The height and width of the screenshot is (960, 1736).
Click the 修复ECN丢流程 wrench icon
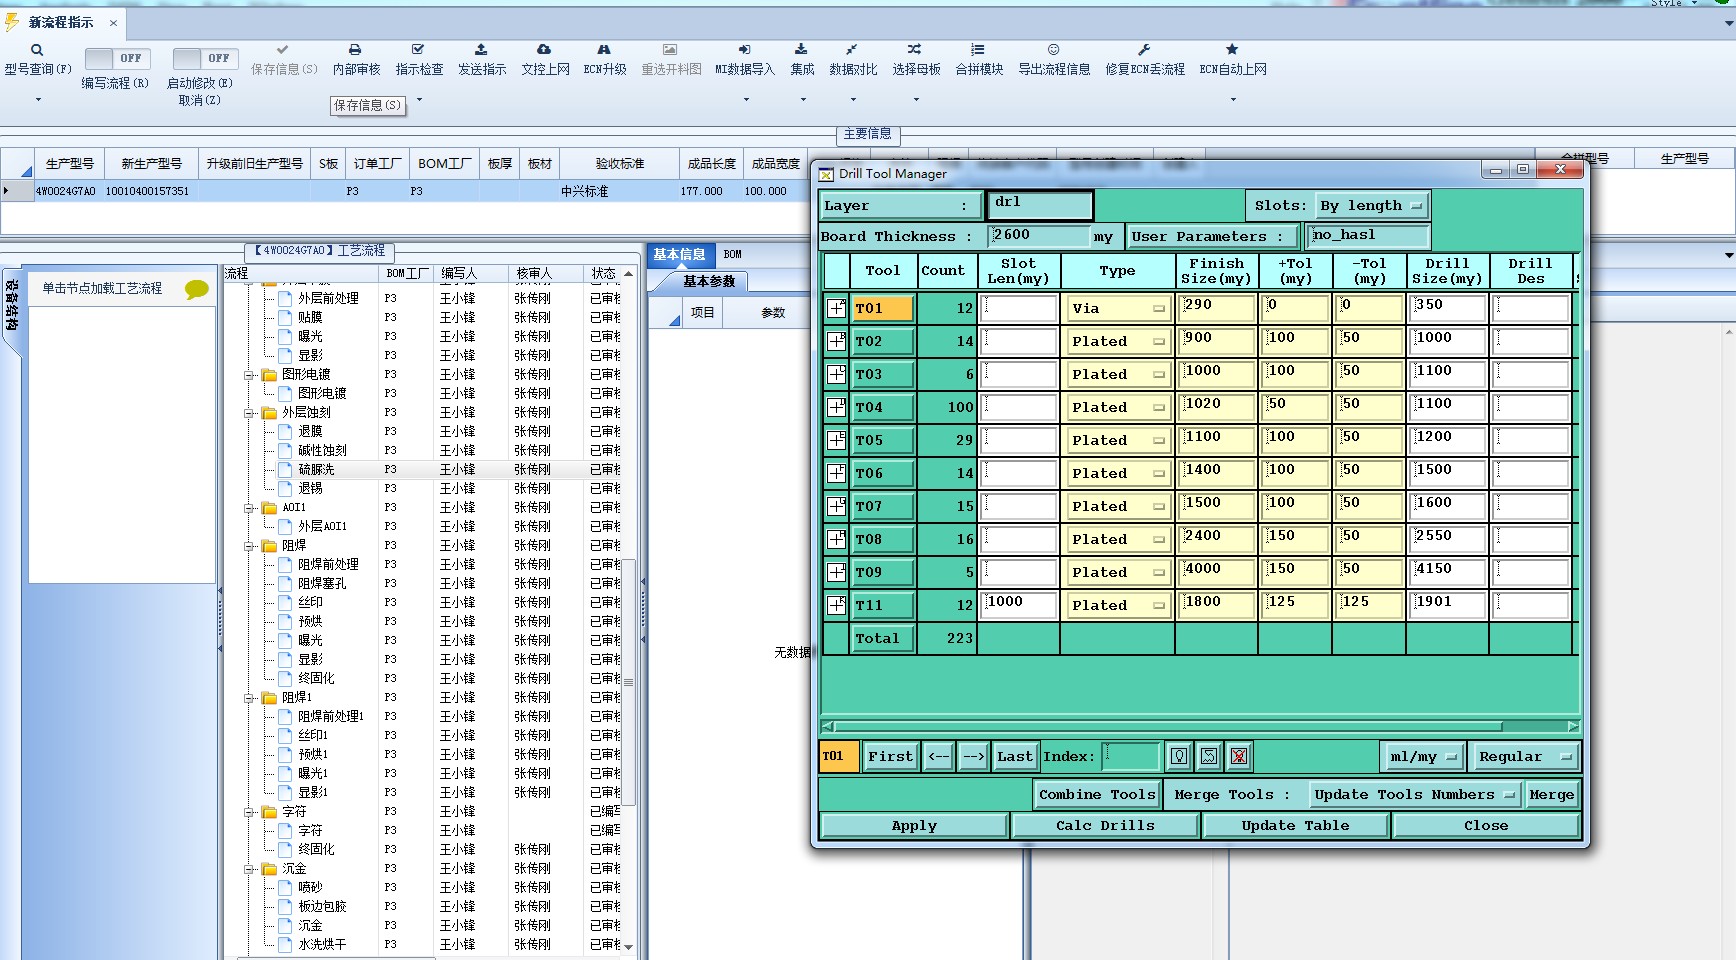(1144, 50)
